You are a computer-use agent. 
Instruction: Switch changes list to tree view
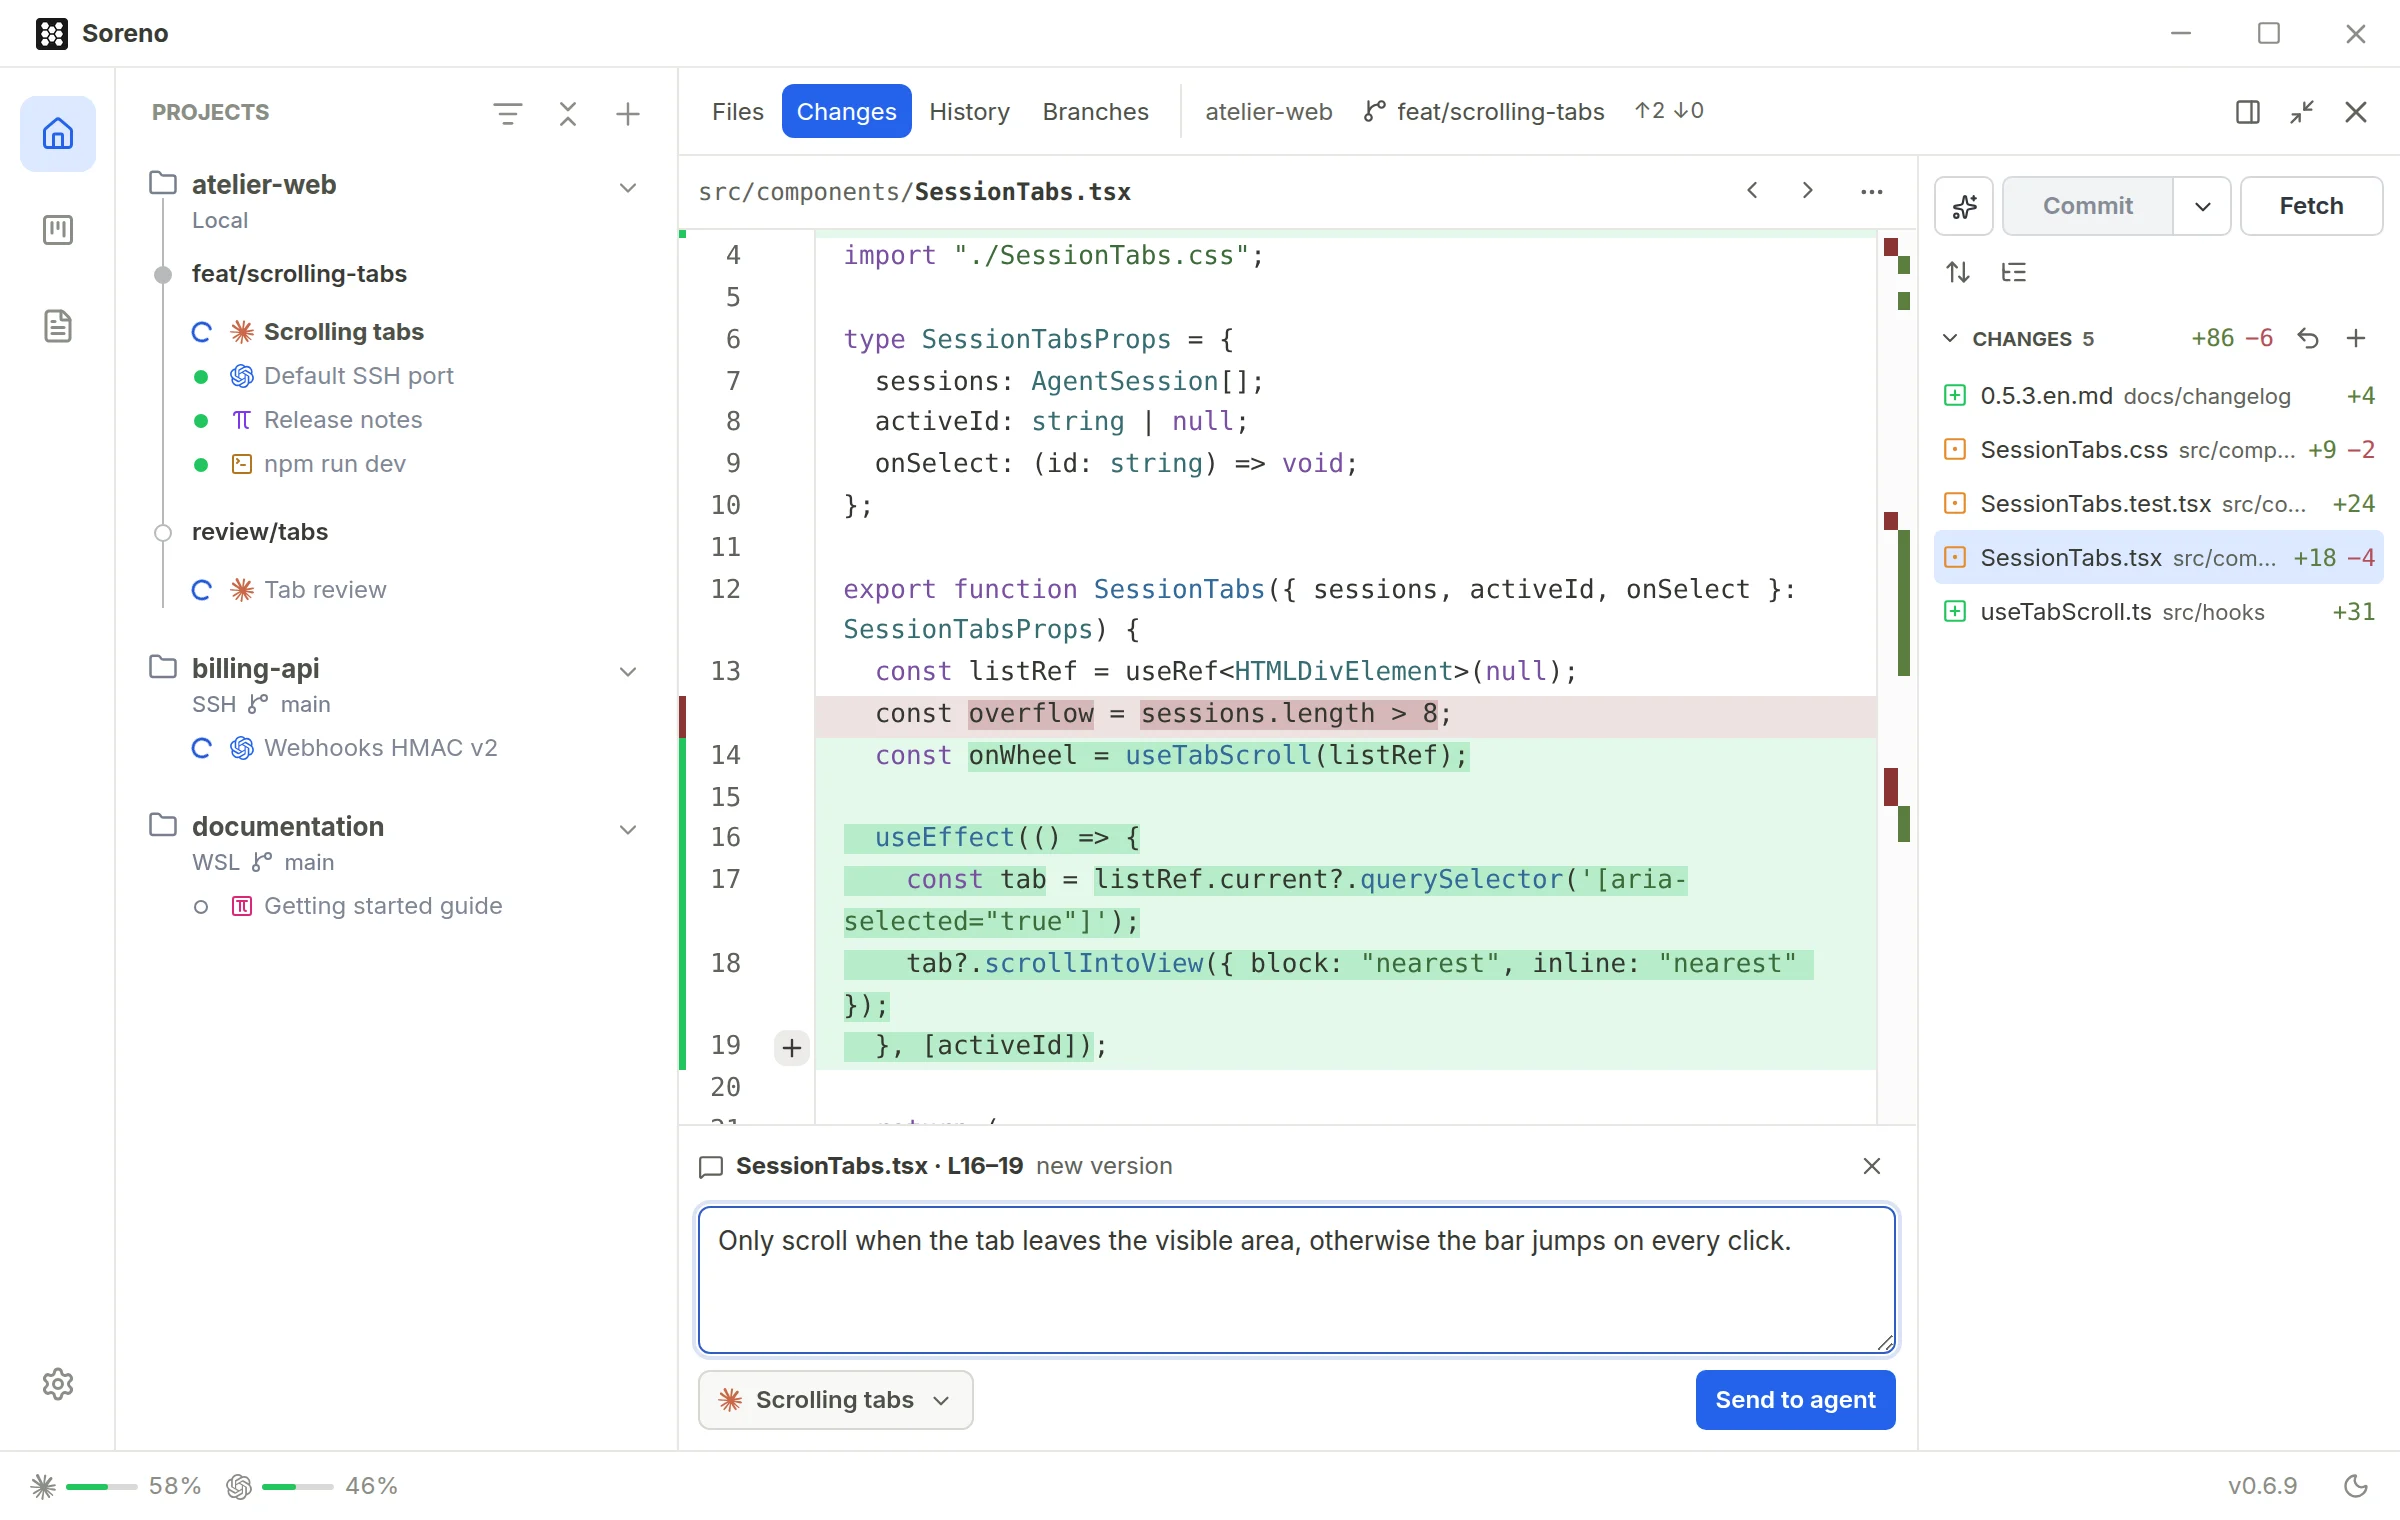tap(2014, 272)
